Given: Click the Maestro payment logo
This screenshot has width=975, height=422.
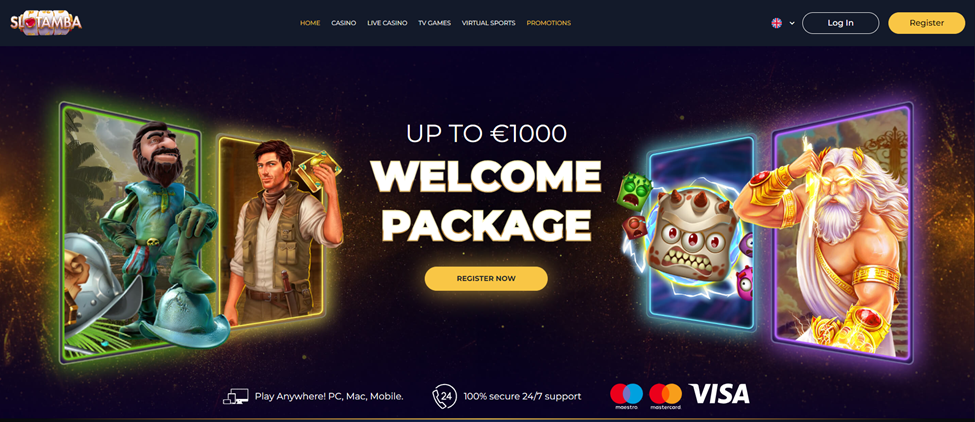Looking at the screenshot, I should click(x=626, y=395).
